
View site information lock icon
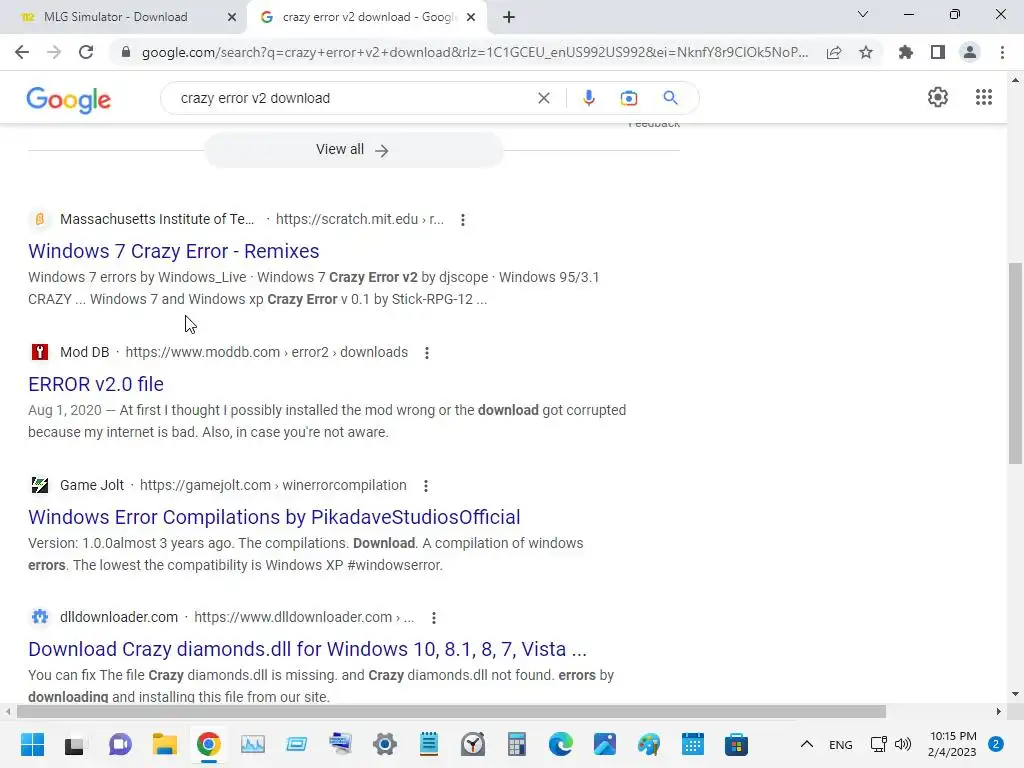point(126,52)
